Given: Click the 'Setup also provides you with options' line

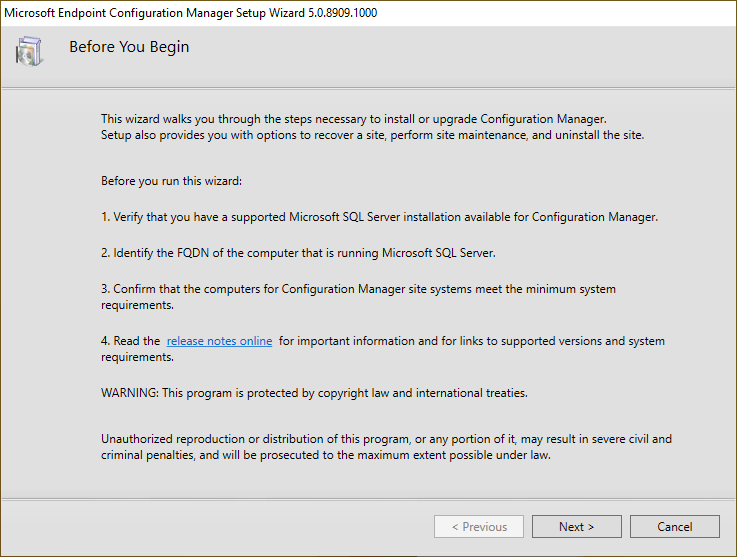Looking at the screenshot, I should coord(372,135).
